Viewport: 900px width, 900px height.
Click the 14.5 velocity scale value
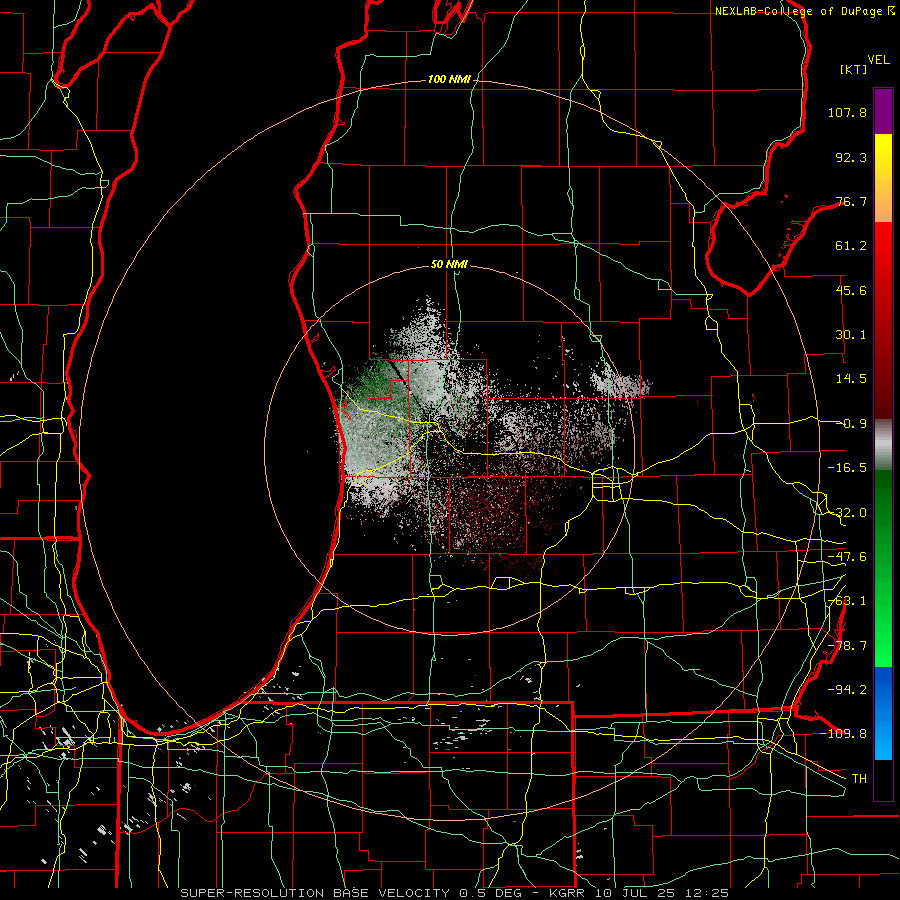click(x=851, y=379)
